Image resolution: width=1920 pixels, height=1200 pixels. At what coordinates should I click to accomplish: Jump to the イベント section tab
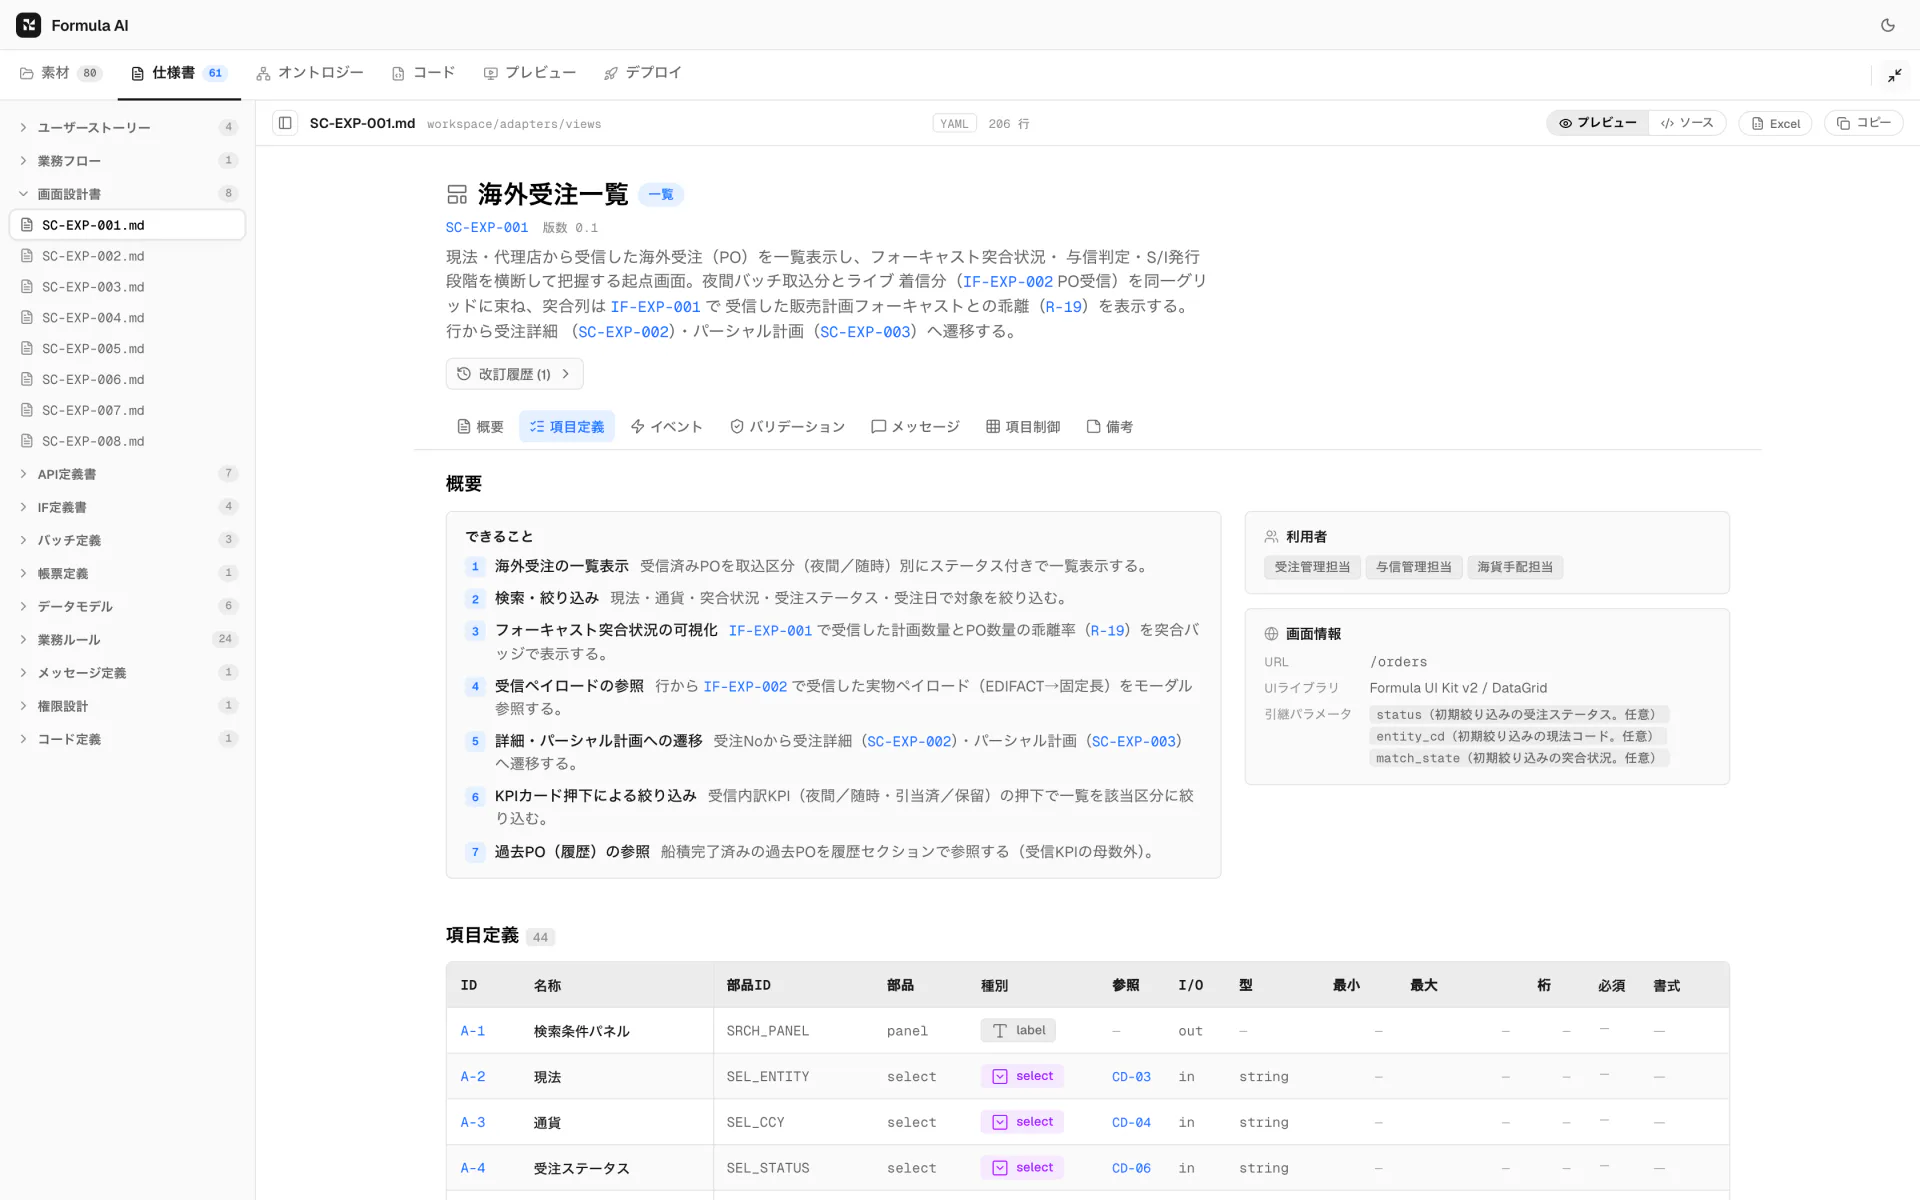click(666, 427)
